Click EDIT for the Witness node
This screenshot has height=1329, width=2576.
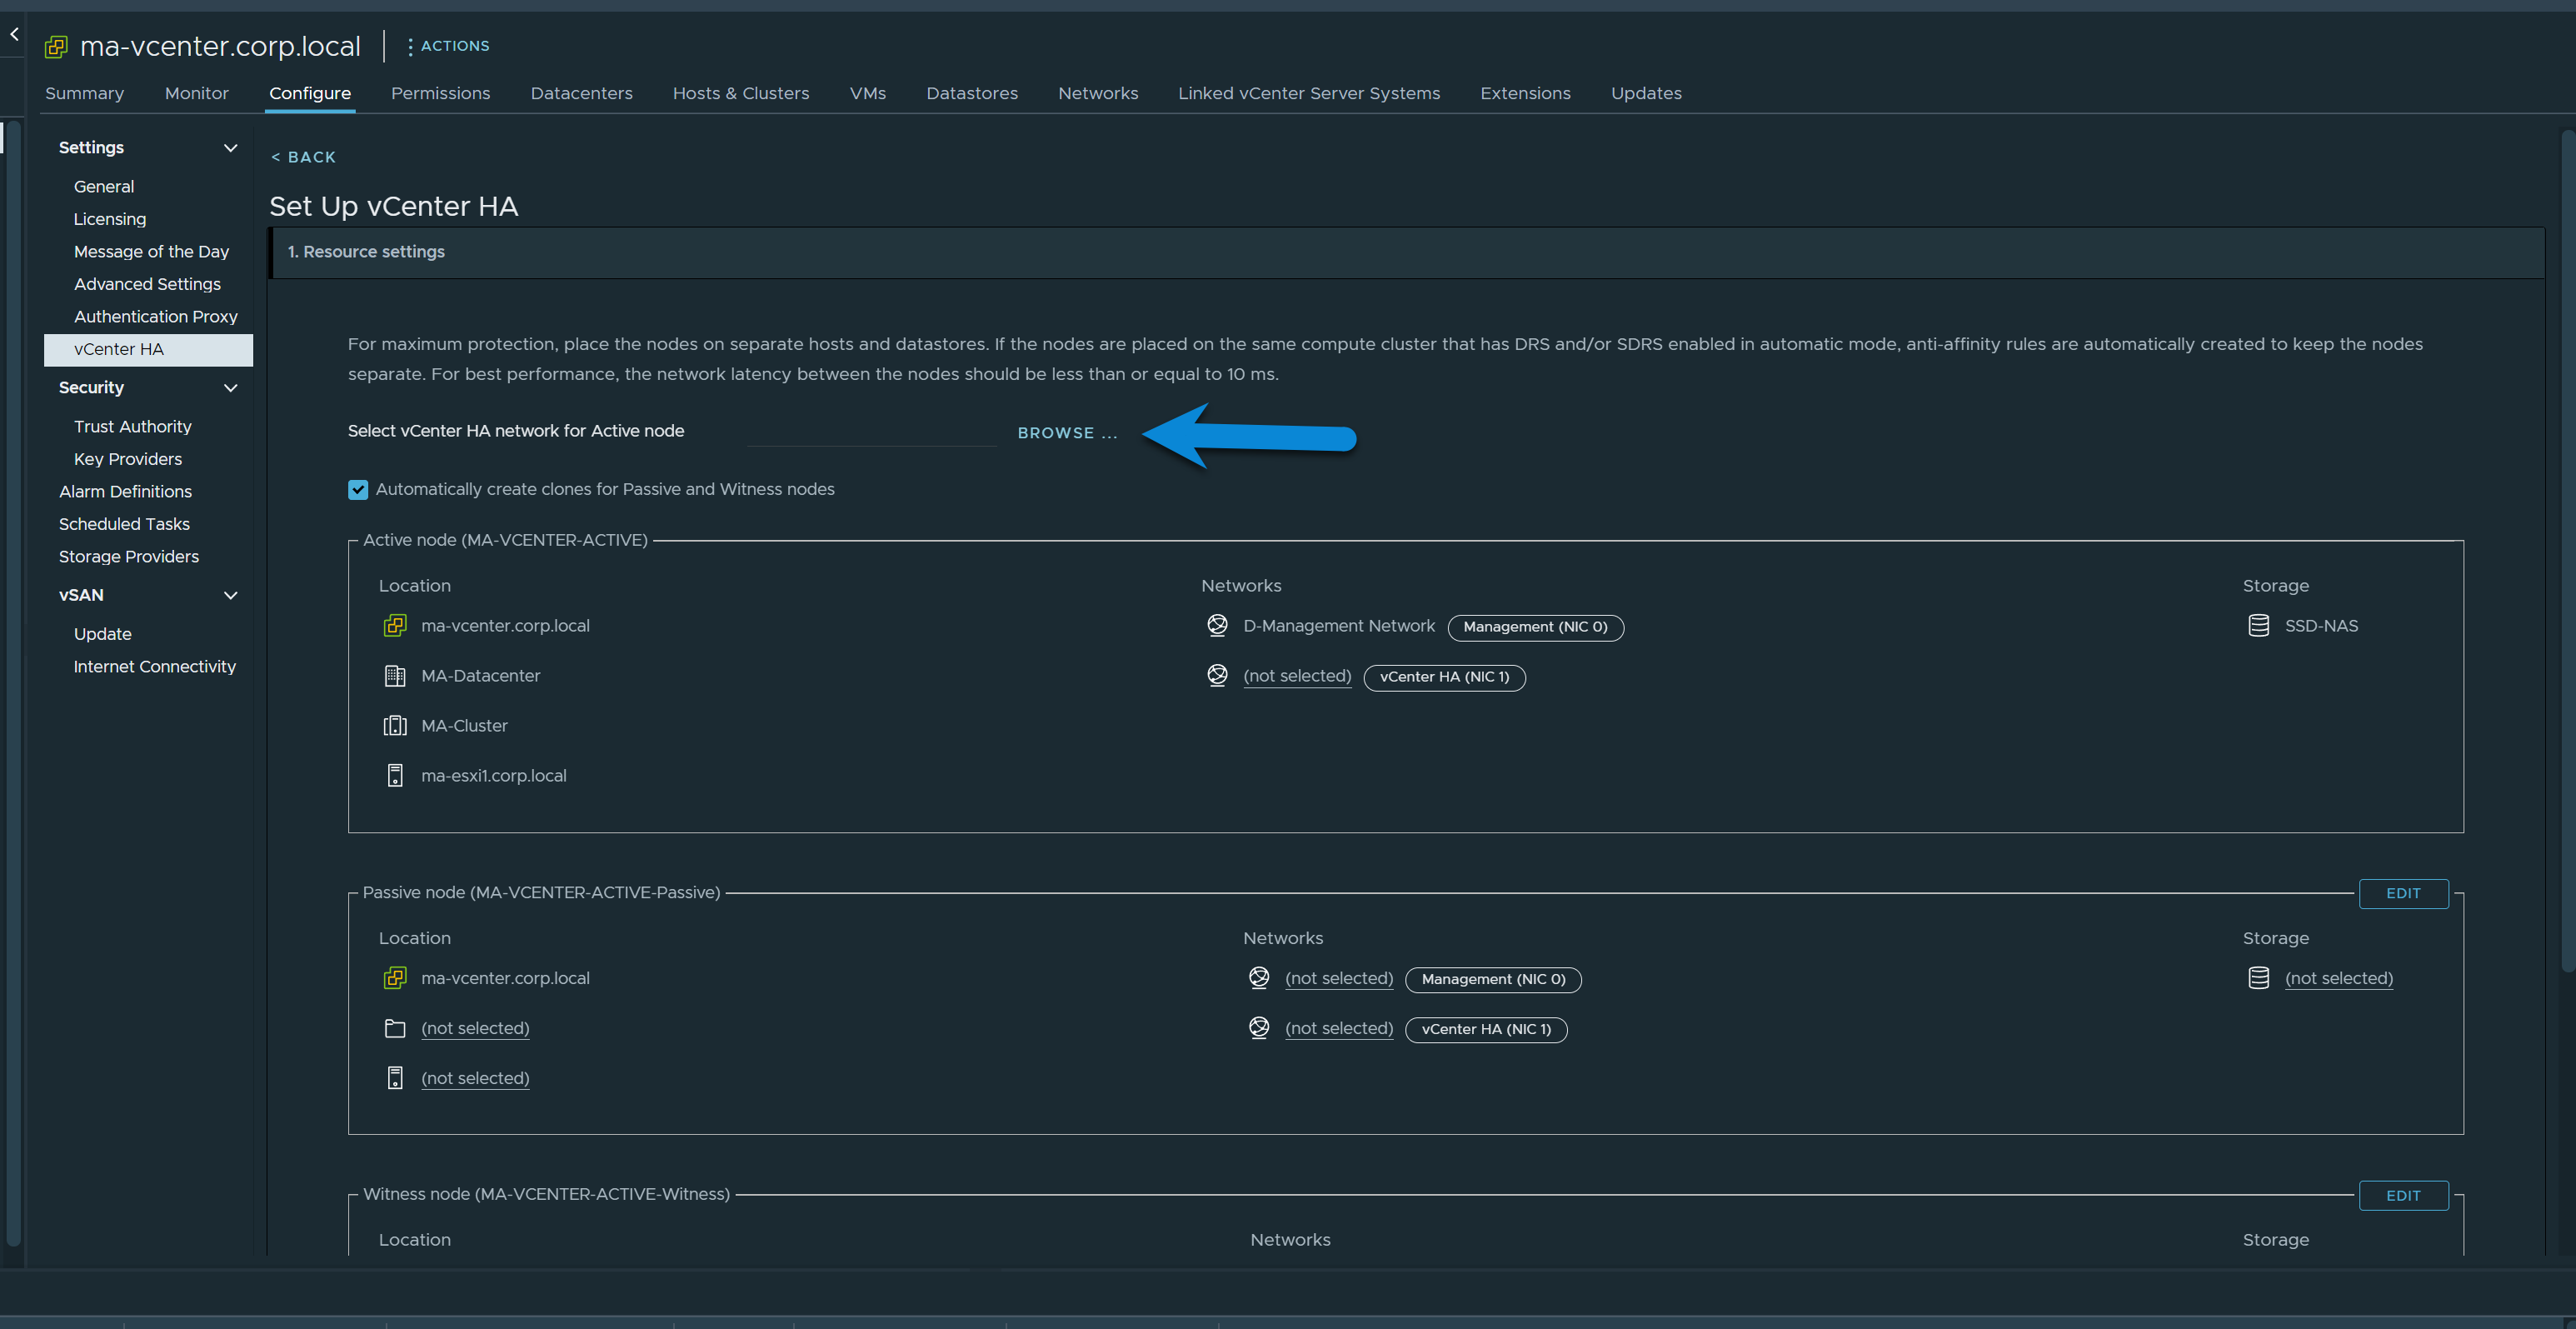[x=2403, y=1196]
